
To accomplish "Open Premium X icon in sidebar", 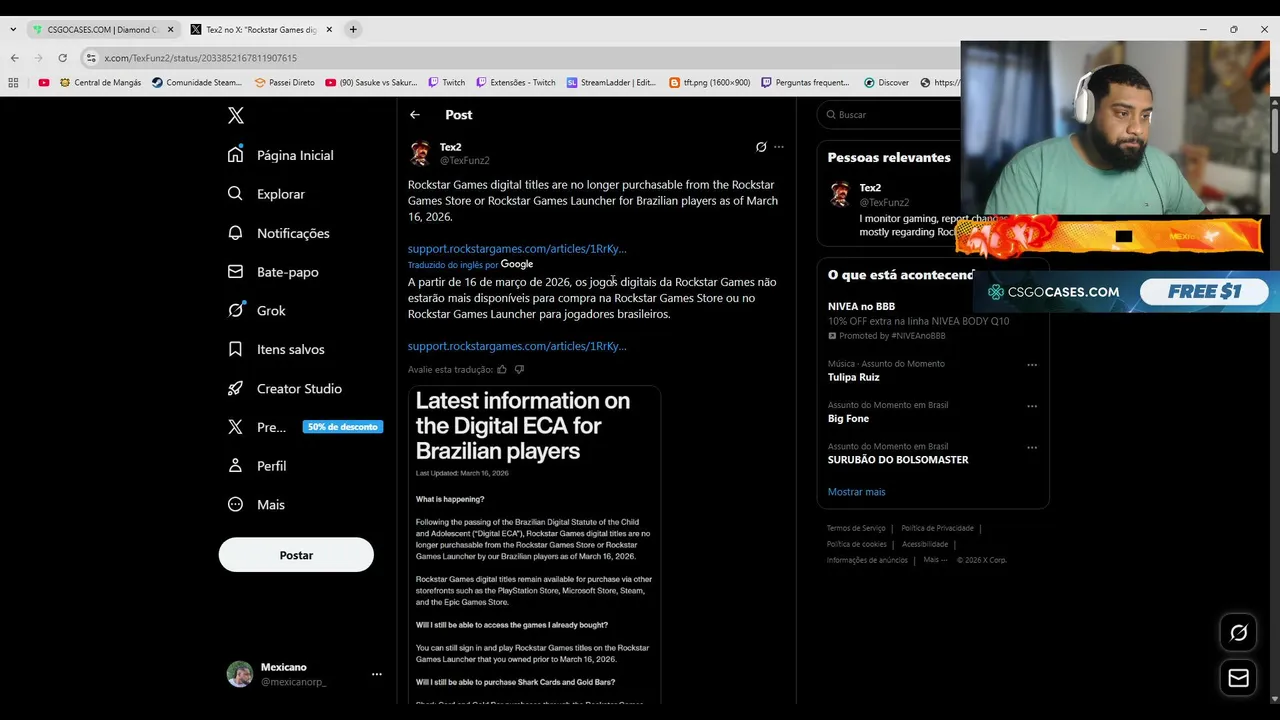I will pos(235,427).
